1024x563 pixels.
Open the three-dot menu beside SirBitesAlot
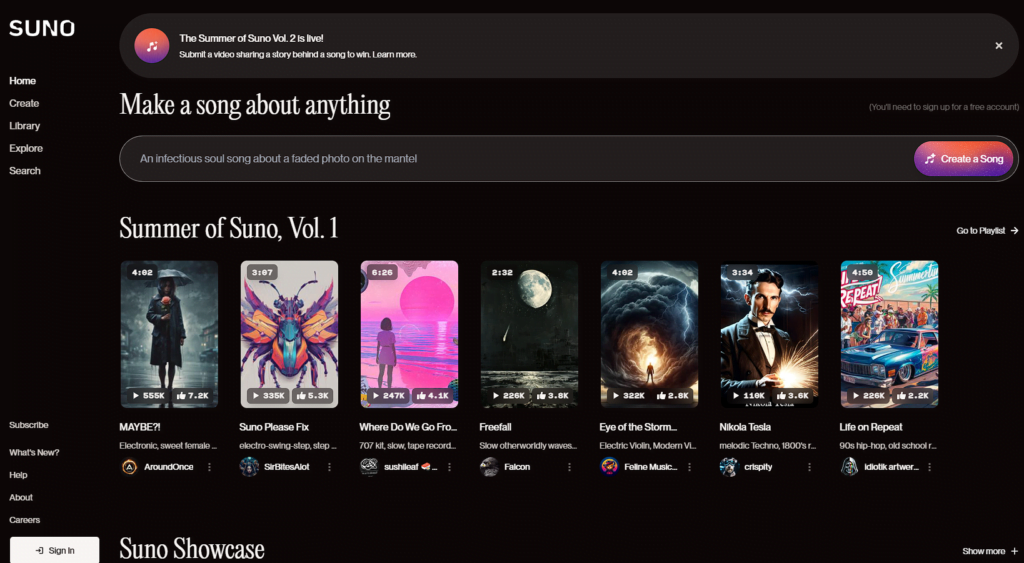329,467
